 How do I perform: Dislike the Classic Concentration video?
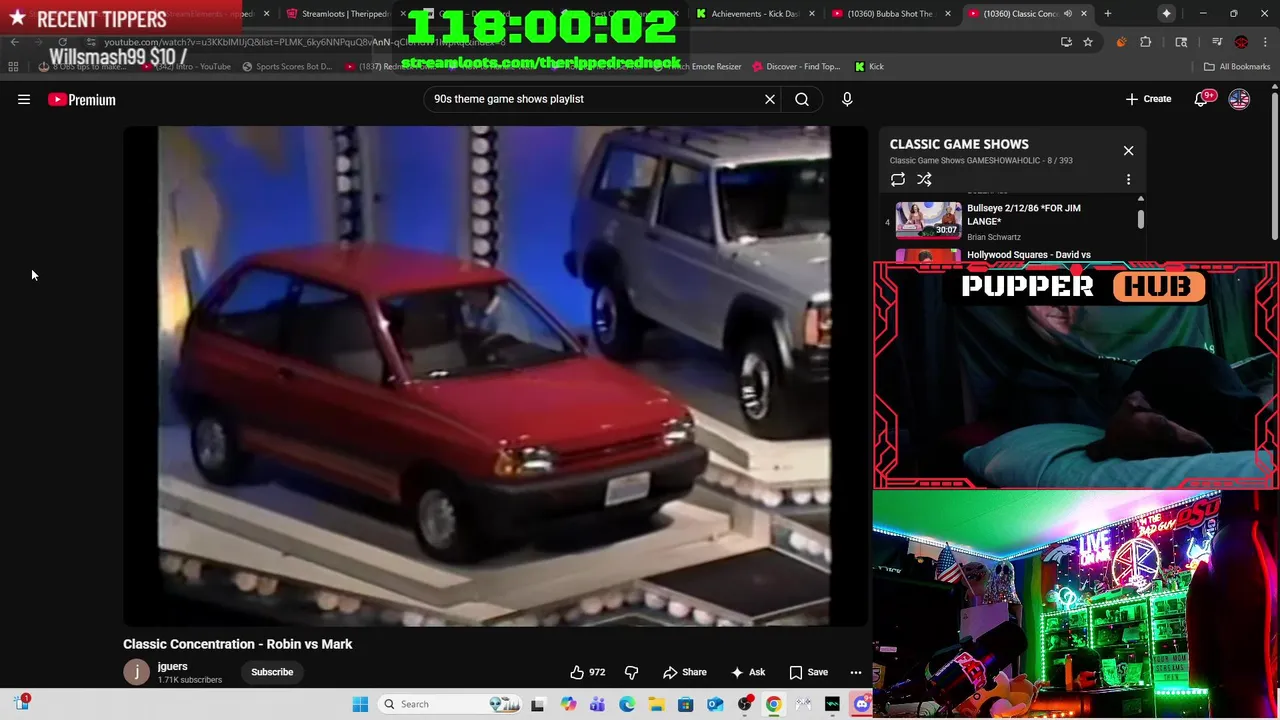[x=631, y=672]
